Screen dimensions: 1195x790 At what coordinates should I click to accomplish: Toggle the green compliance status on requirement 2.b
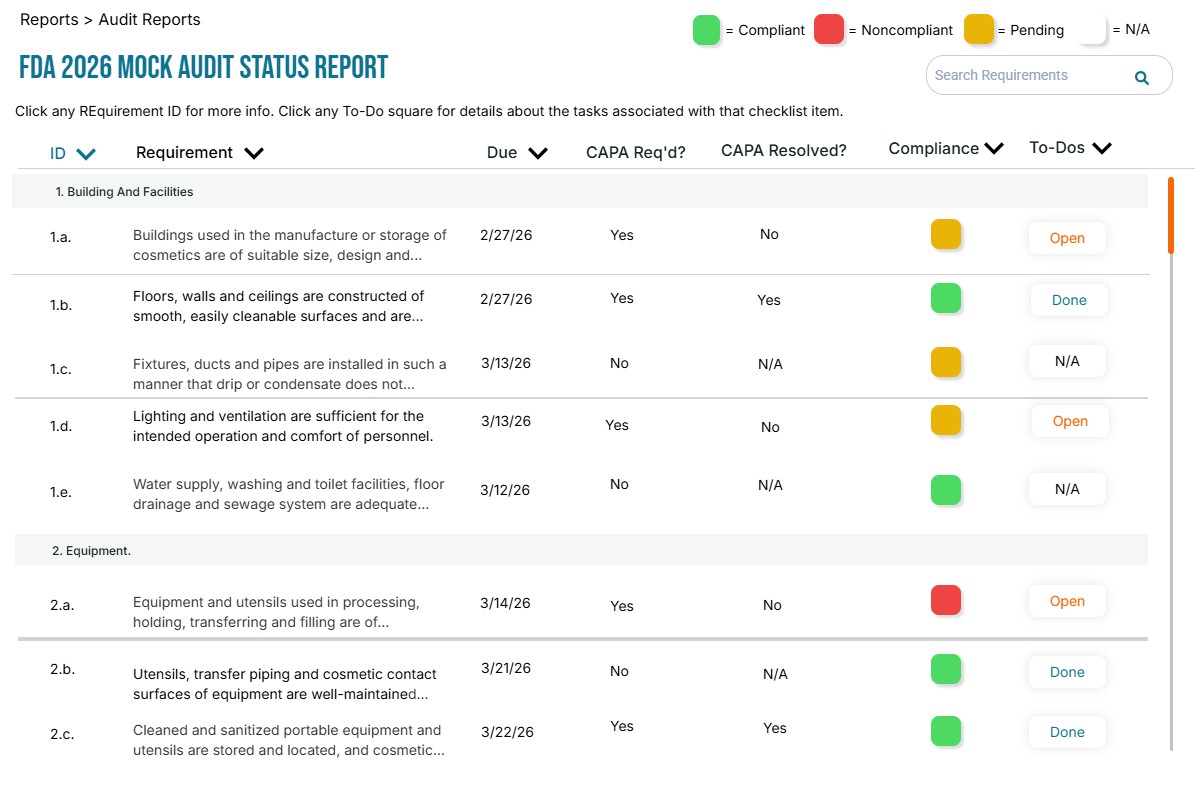[x=946, y=669]
